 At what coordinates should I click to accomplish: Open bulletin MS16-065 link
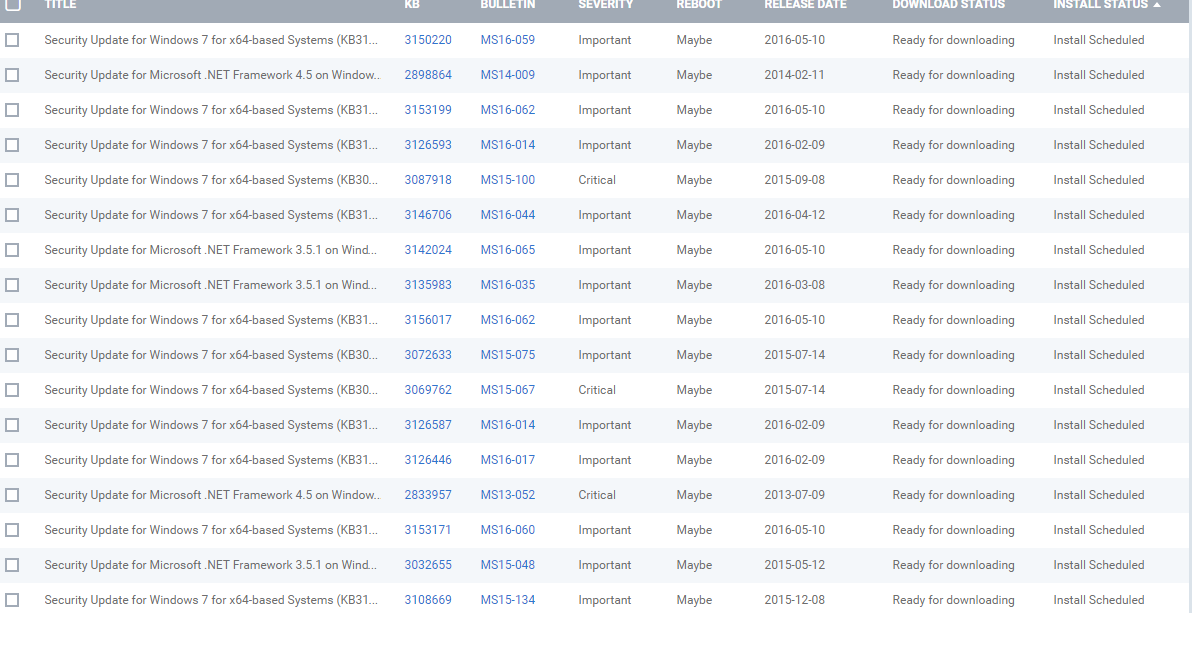click(x=508, y=250)
